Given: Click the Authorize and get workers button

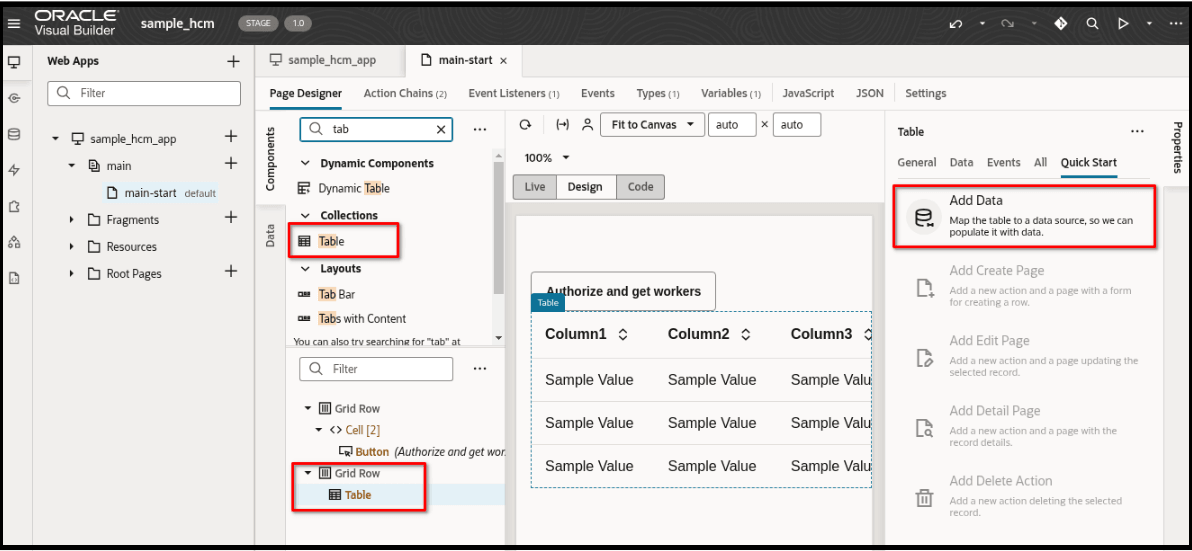Looking at the screenshot, I should tap(623, 291).
